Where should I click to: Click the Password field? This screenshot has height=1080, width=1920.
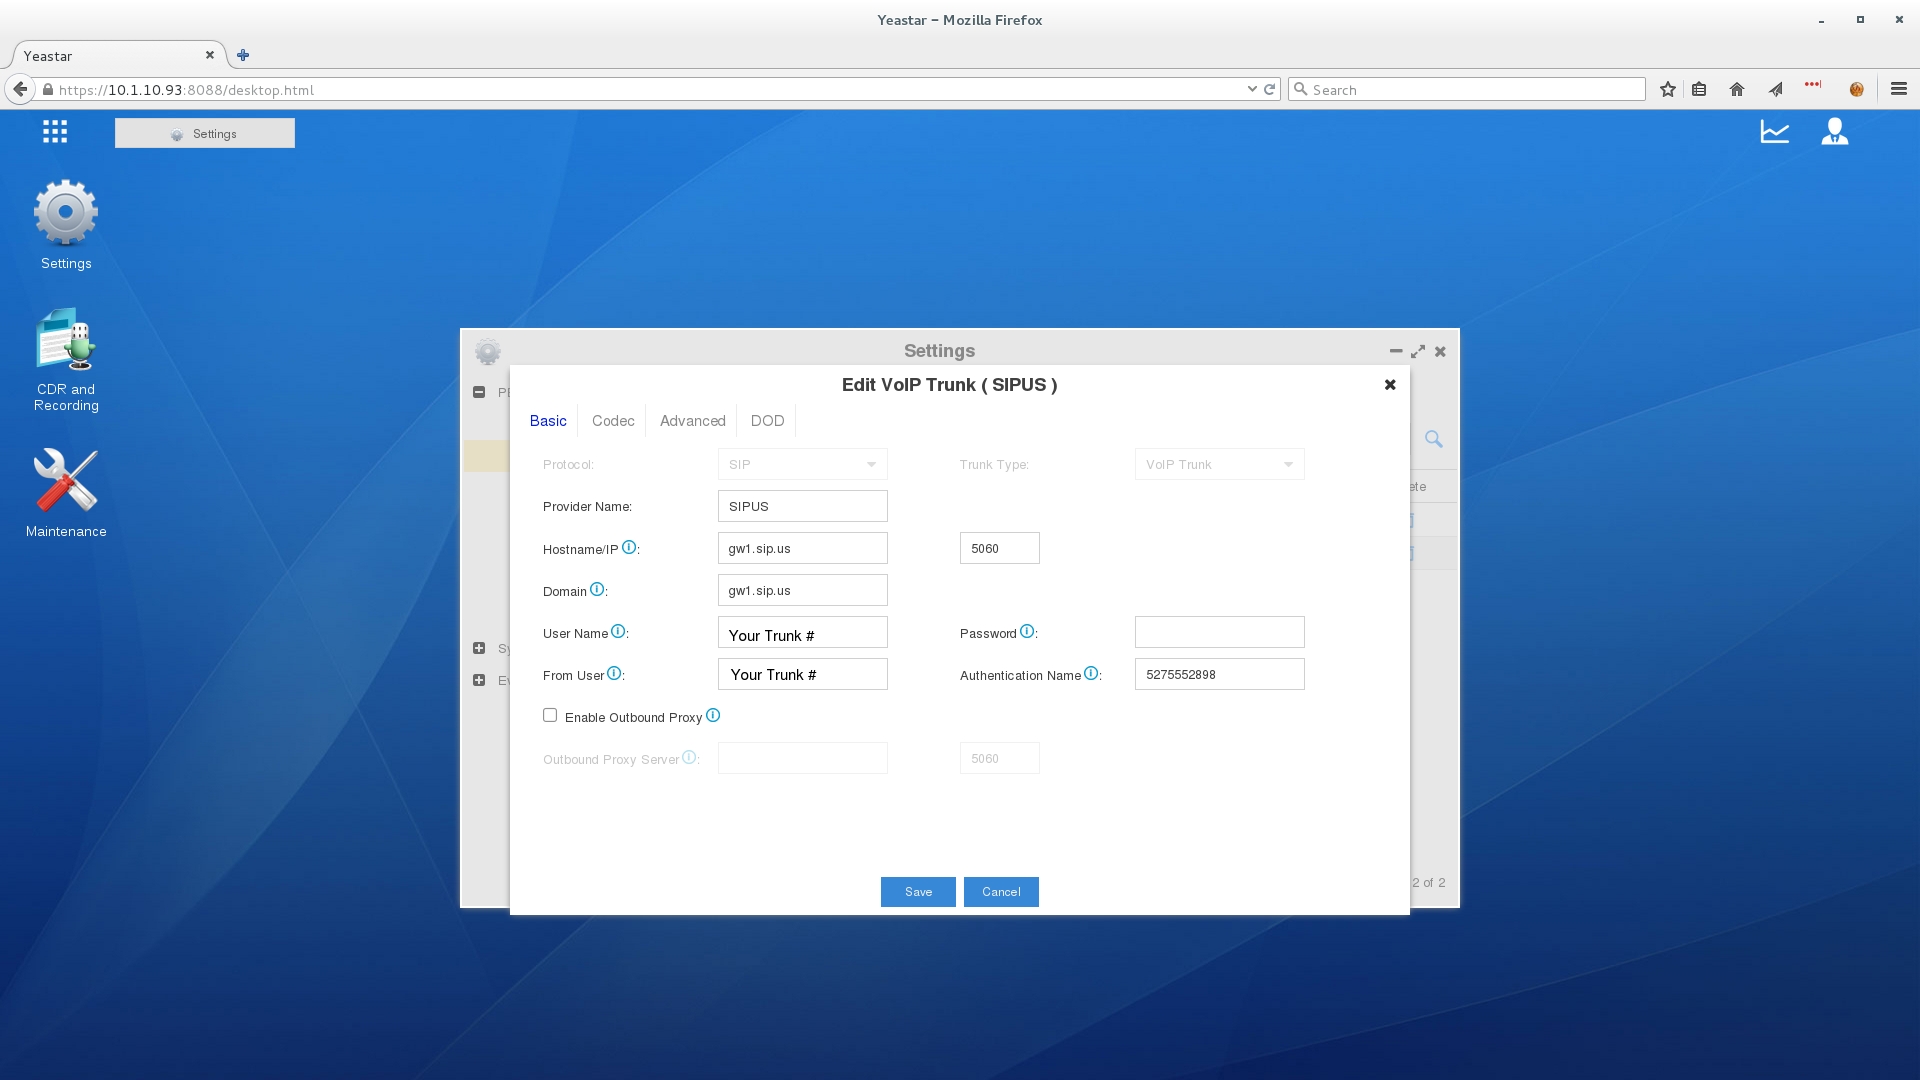[x=1219, y=632]
